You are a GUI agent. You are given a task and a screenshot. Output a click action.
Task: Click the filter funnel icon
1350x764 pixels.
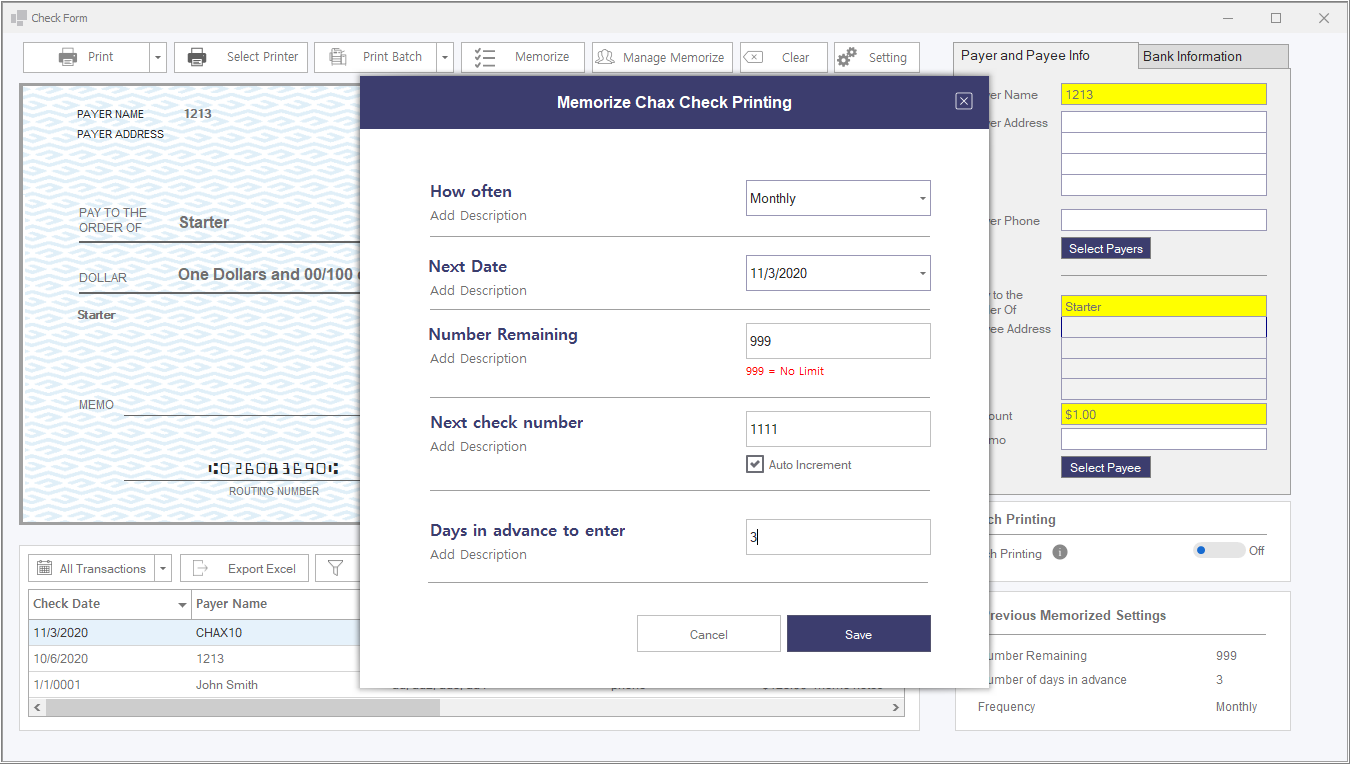(x=336, y=568)
